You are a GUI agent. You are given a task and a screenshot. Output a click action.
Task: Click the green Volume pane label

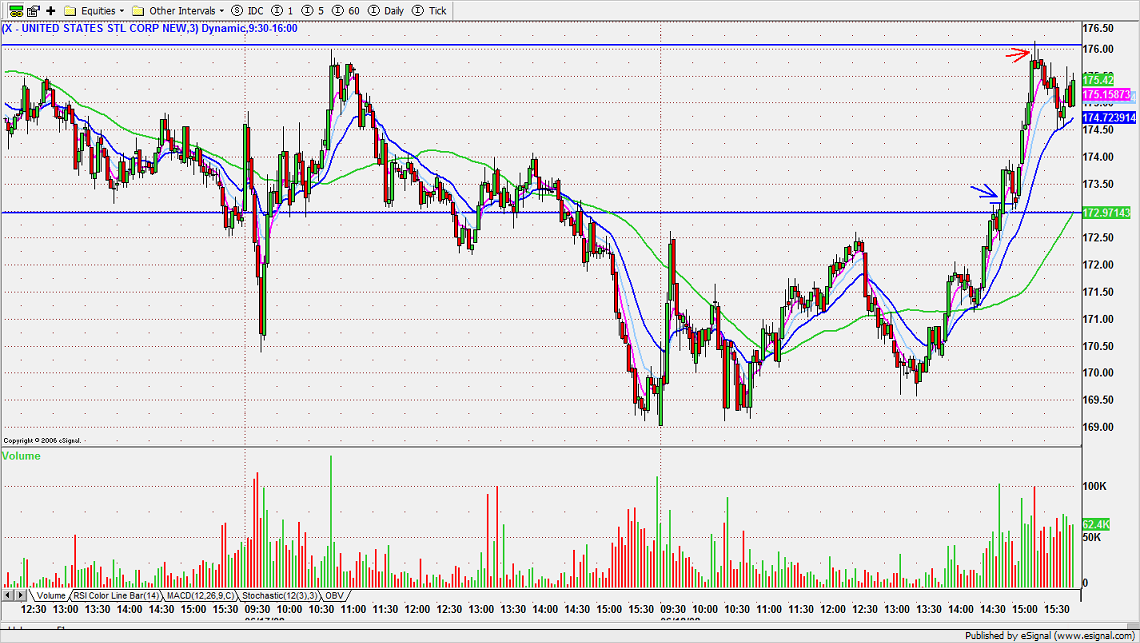(21, 456)
